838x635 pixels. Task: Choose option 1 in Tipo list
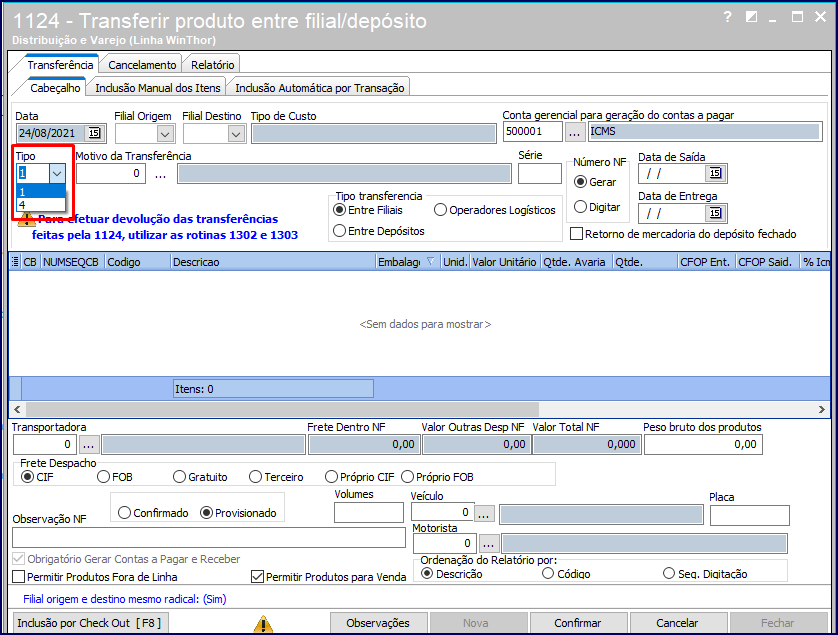(x=41, y=192)
